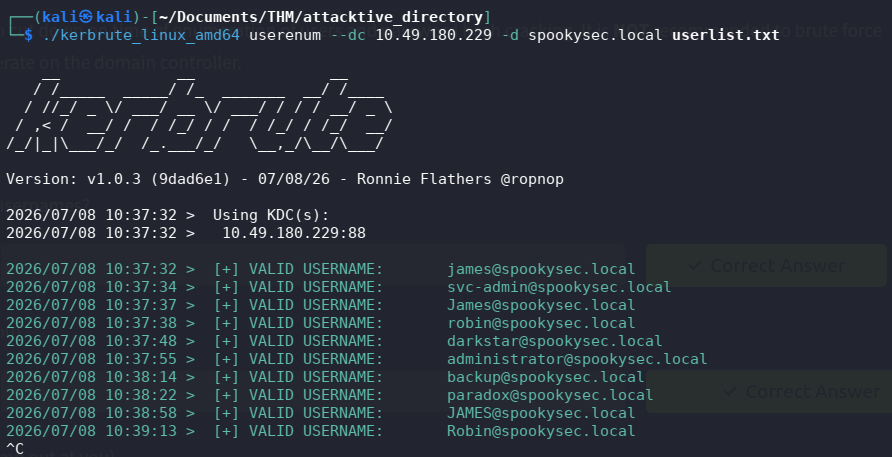Viewport: 892px width, 457px height.
Task: Click the 9dad6e1 commit hash
Action: 191,179
